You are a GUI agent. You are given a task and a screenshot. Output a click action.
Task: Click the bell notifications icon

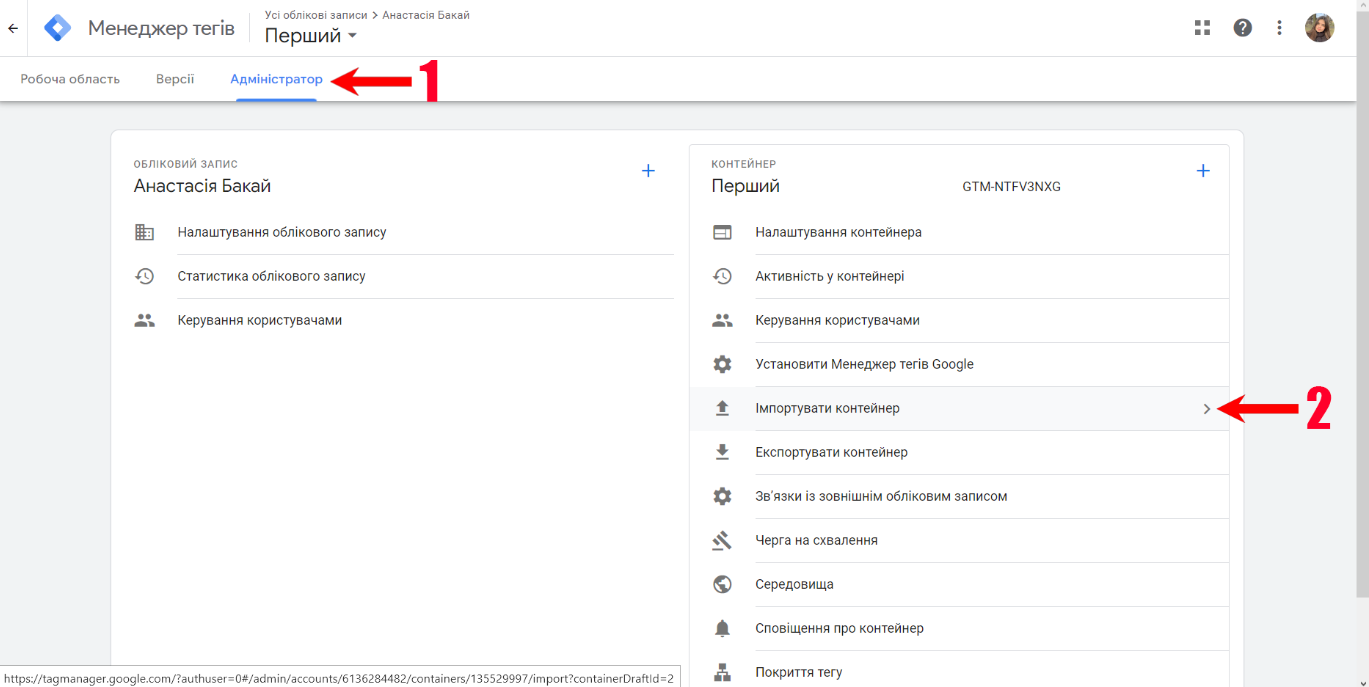pyautogui.click(x=722, y=628)
